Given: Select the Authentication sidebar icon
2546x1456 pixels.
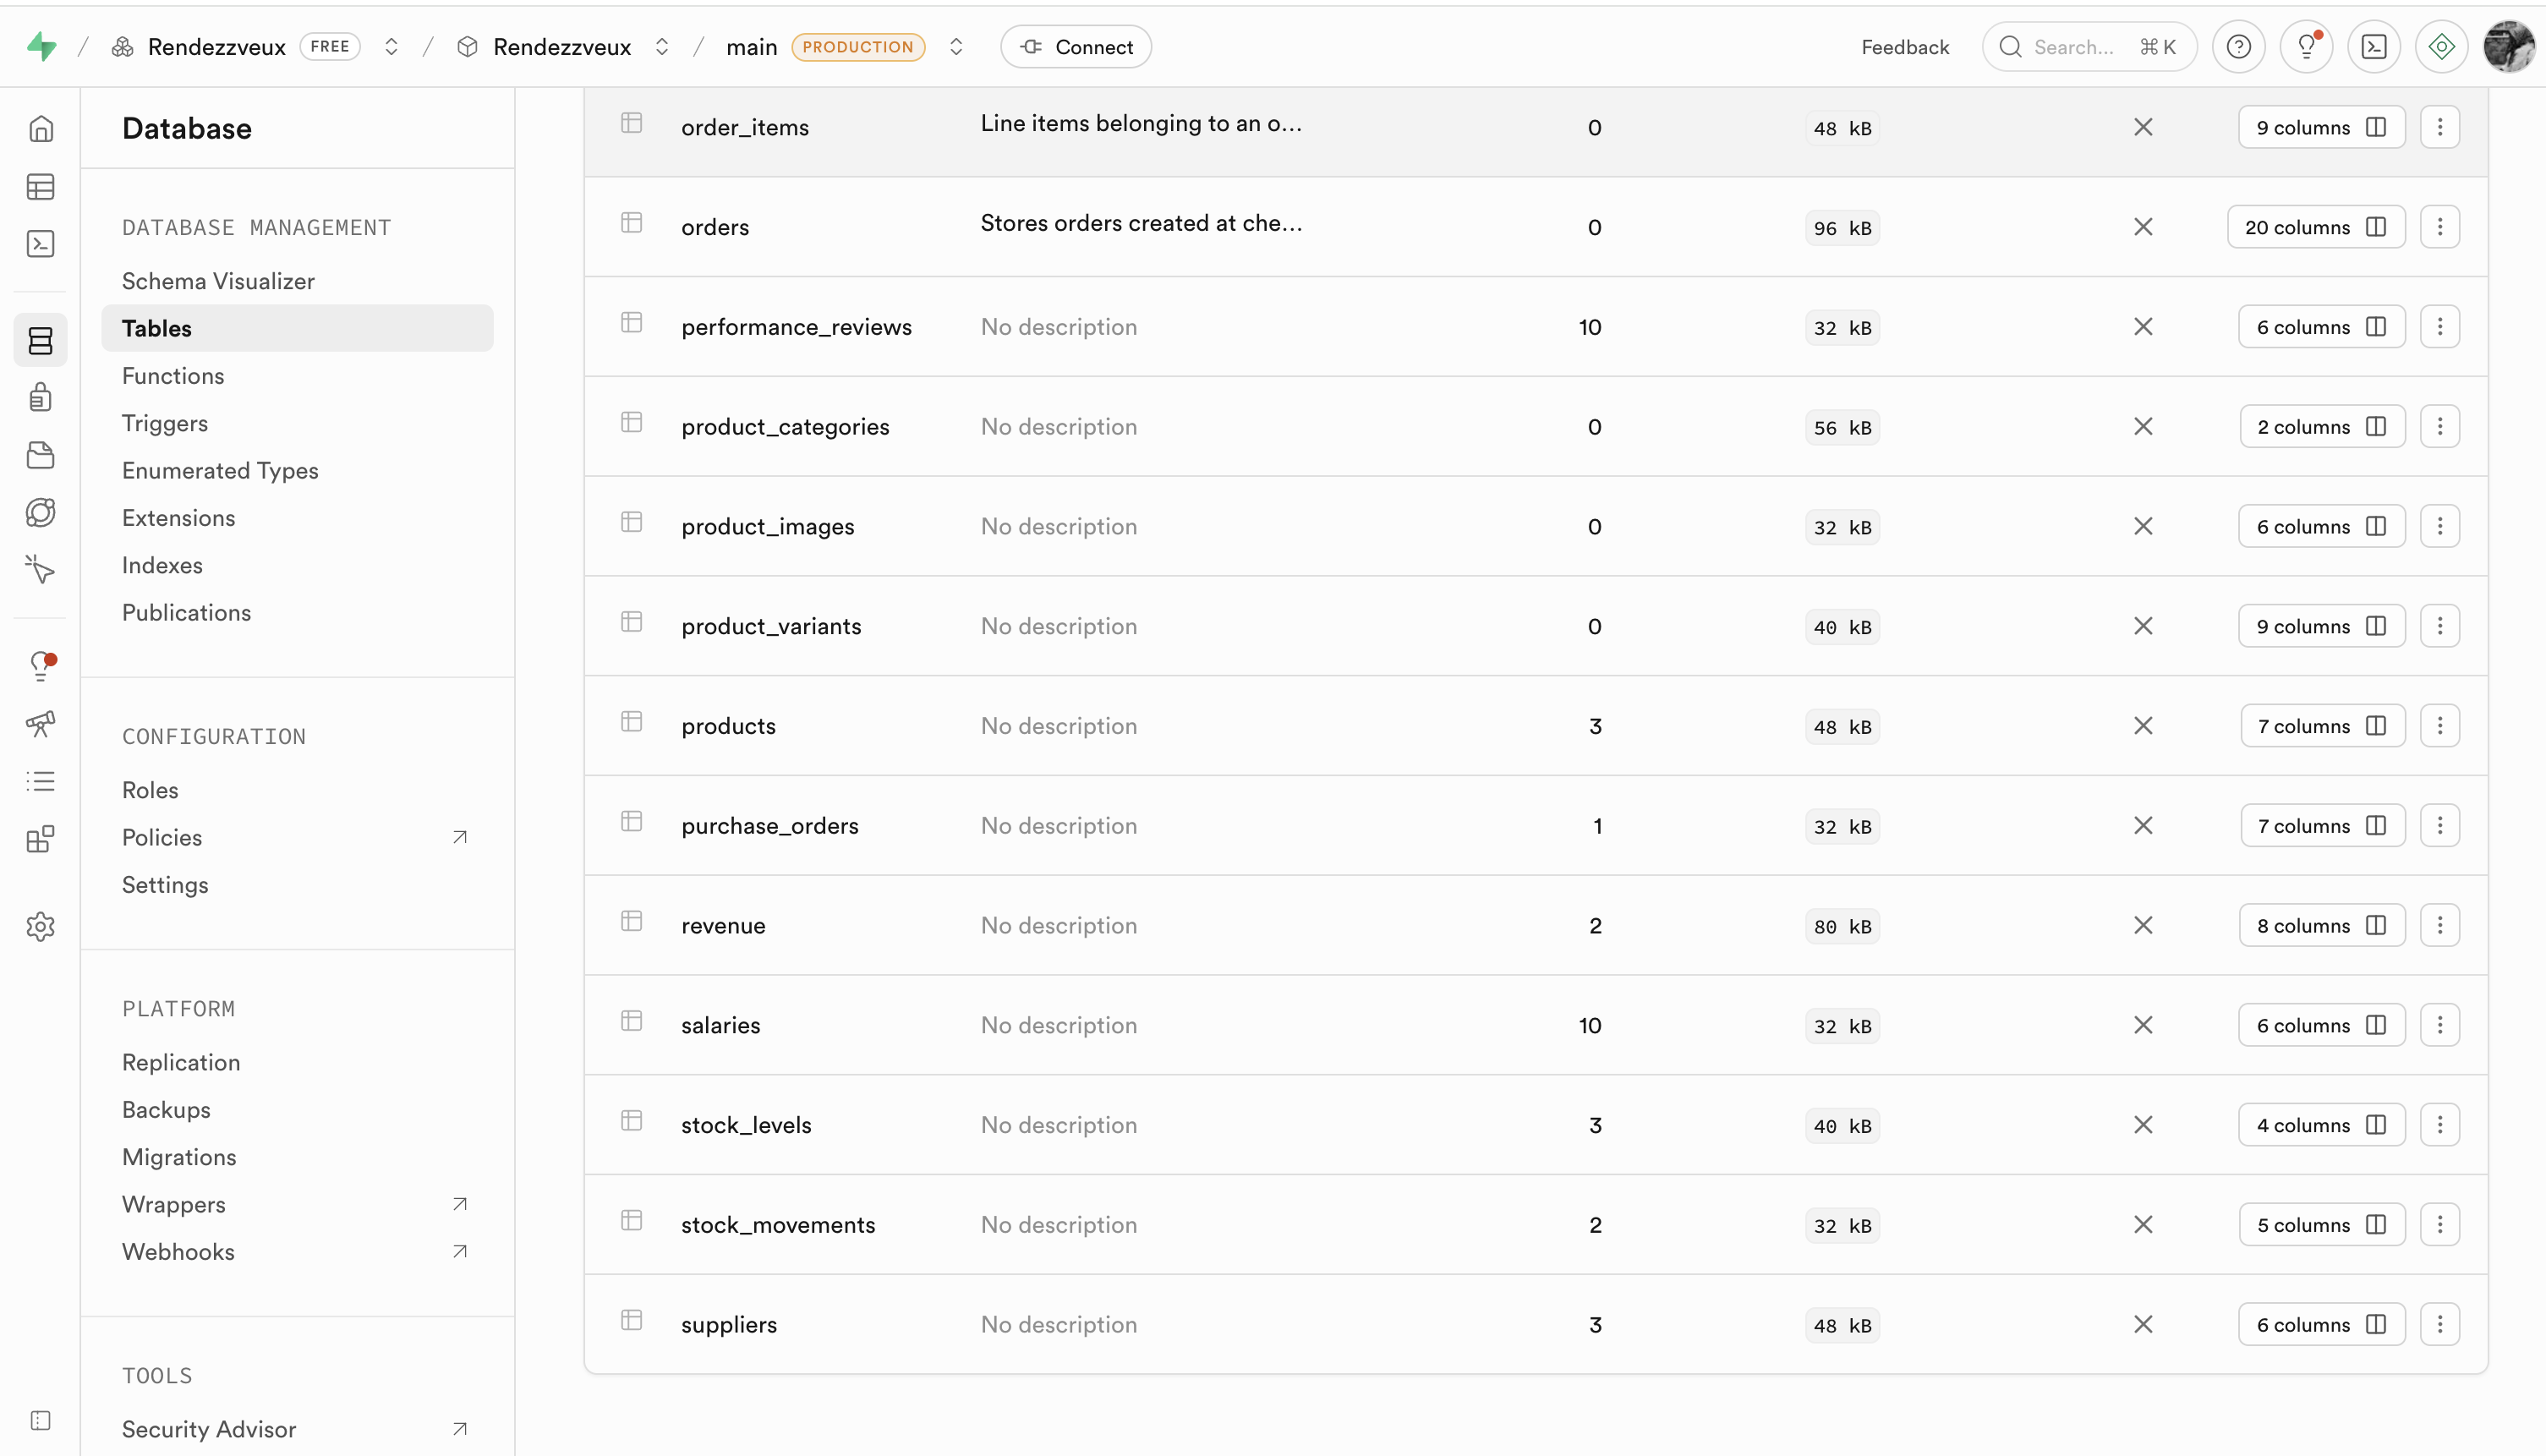Looking at the screenshot, I should pyautogui.click(x=40, y=396).
